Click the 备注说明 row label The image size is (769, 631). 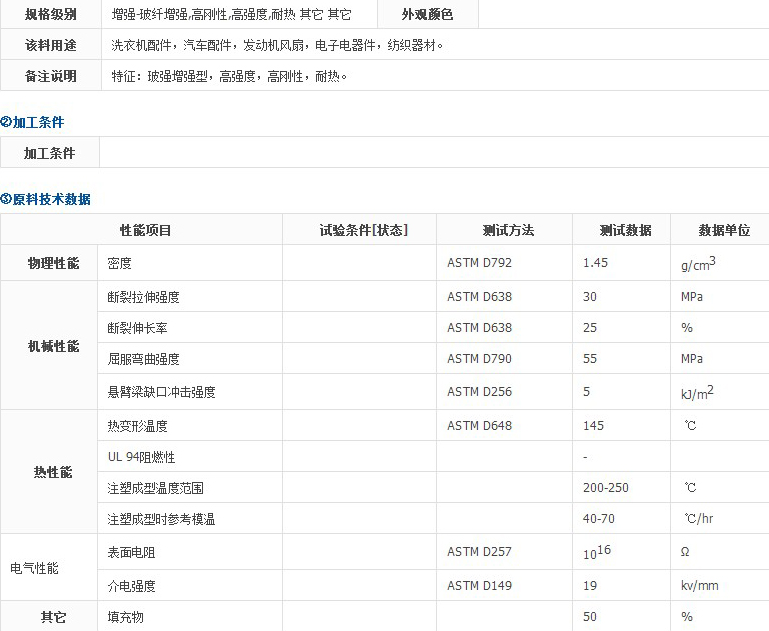(x=50, y=76)
